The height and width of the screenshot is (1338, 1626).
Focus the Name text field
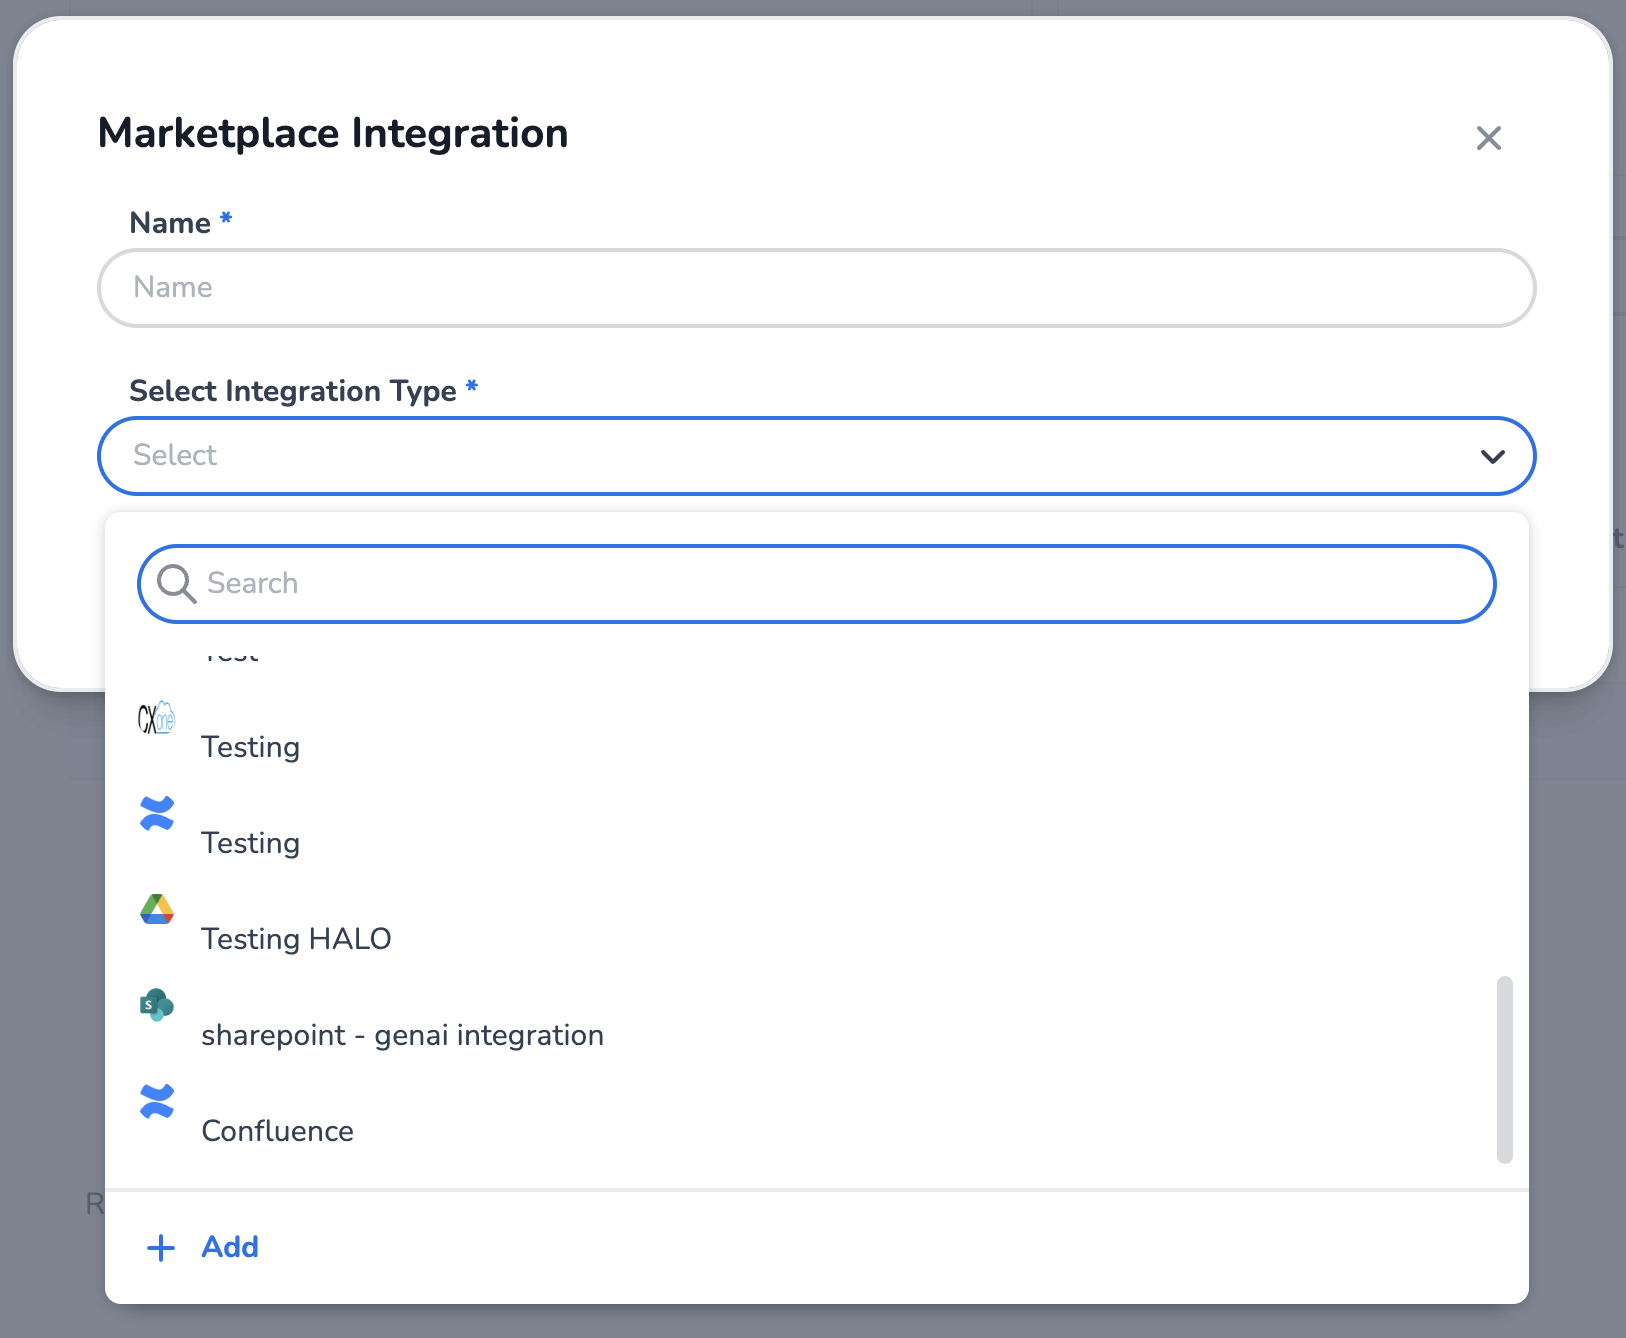coord(816,288)
